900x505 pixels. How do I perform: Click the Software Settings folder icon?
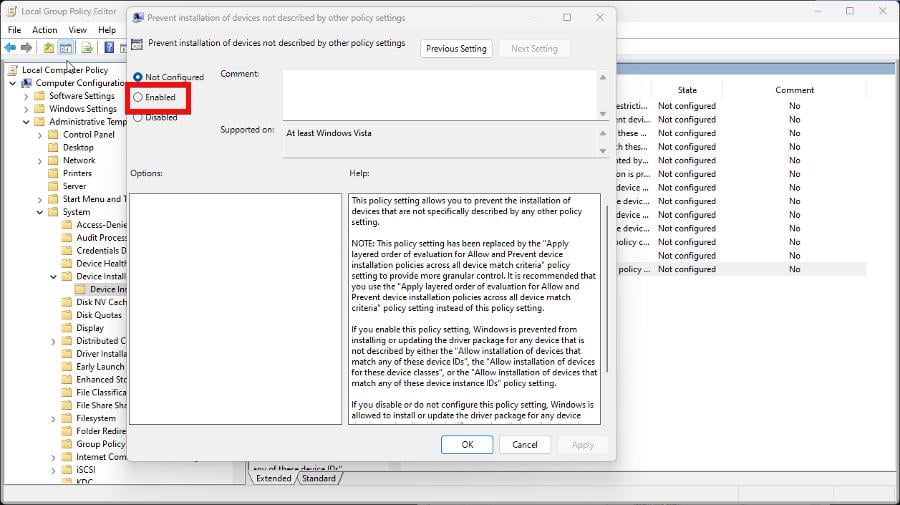pyautogui.click(x=40, y=96)
